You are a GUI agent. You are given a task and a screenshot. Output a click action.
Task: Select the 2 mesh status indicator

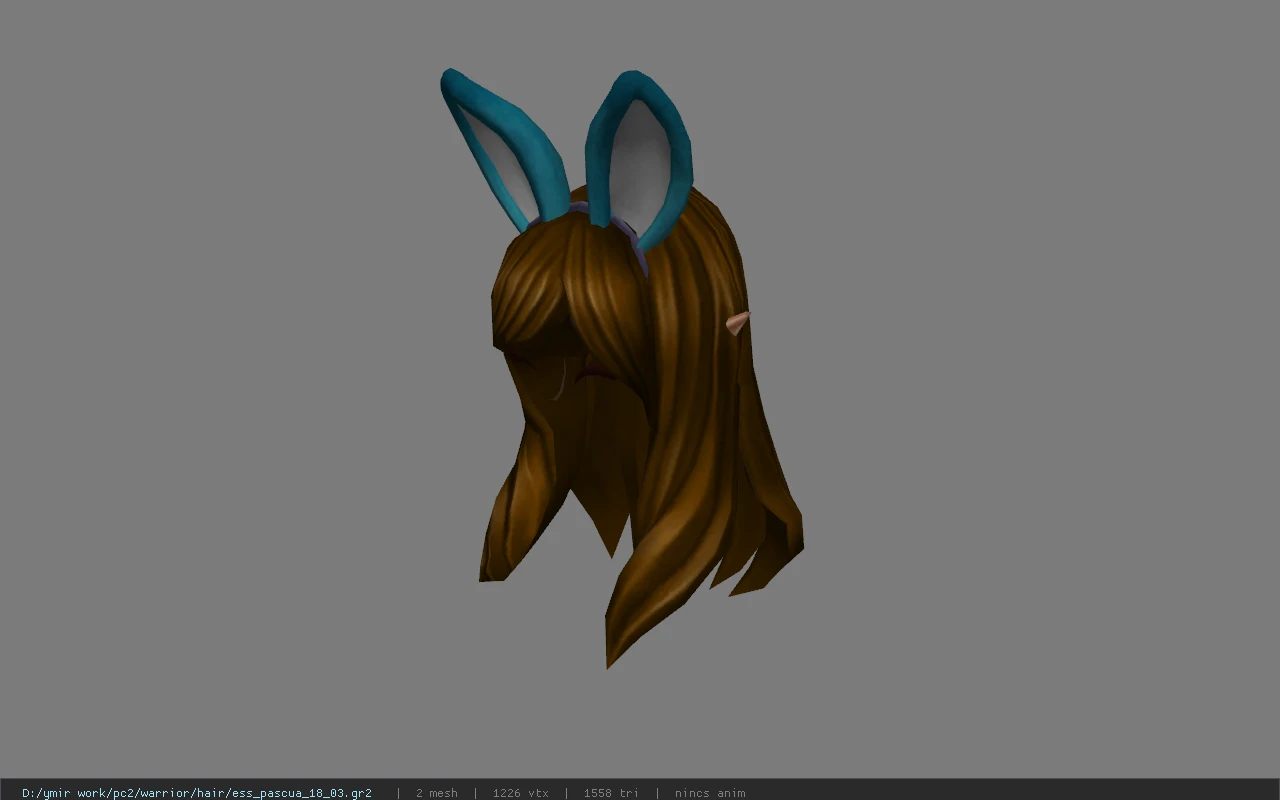pyautogui.click(x=436, y=793)
